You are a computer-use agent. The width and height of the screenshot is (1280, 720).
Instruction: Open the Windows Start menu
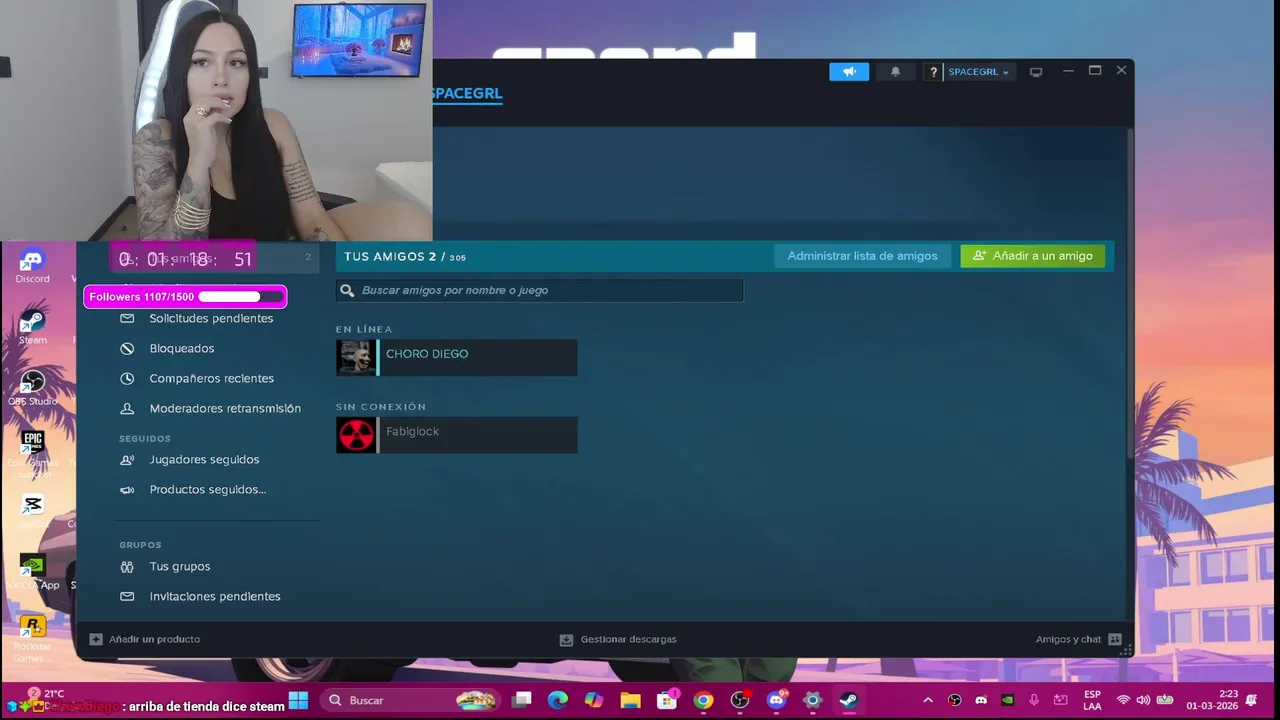tap(298, 700)
